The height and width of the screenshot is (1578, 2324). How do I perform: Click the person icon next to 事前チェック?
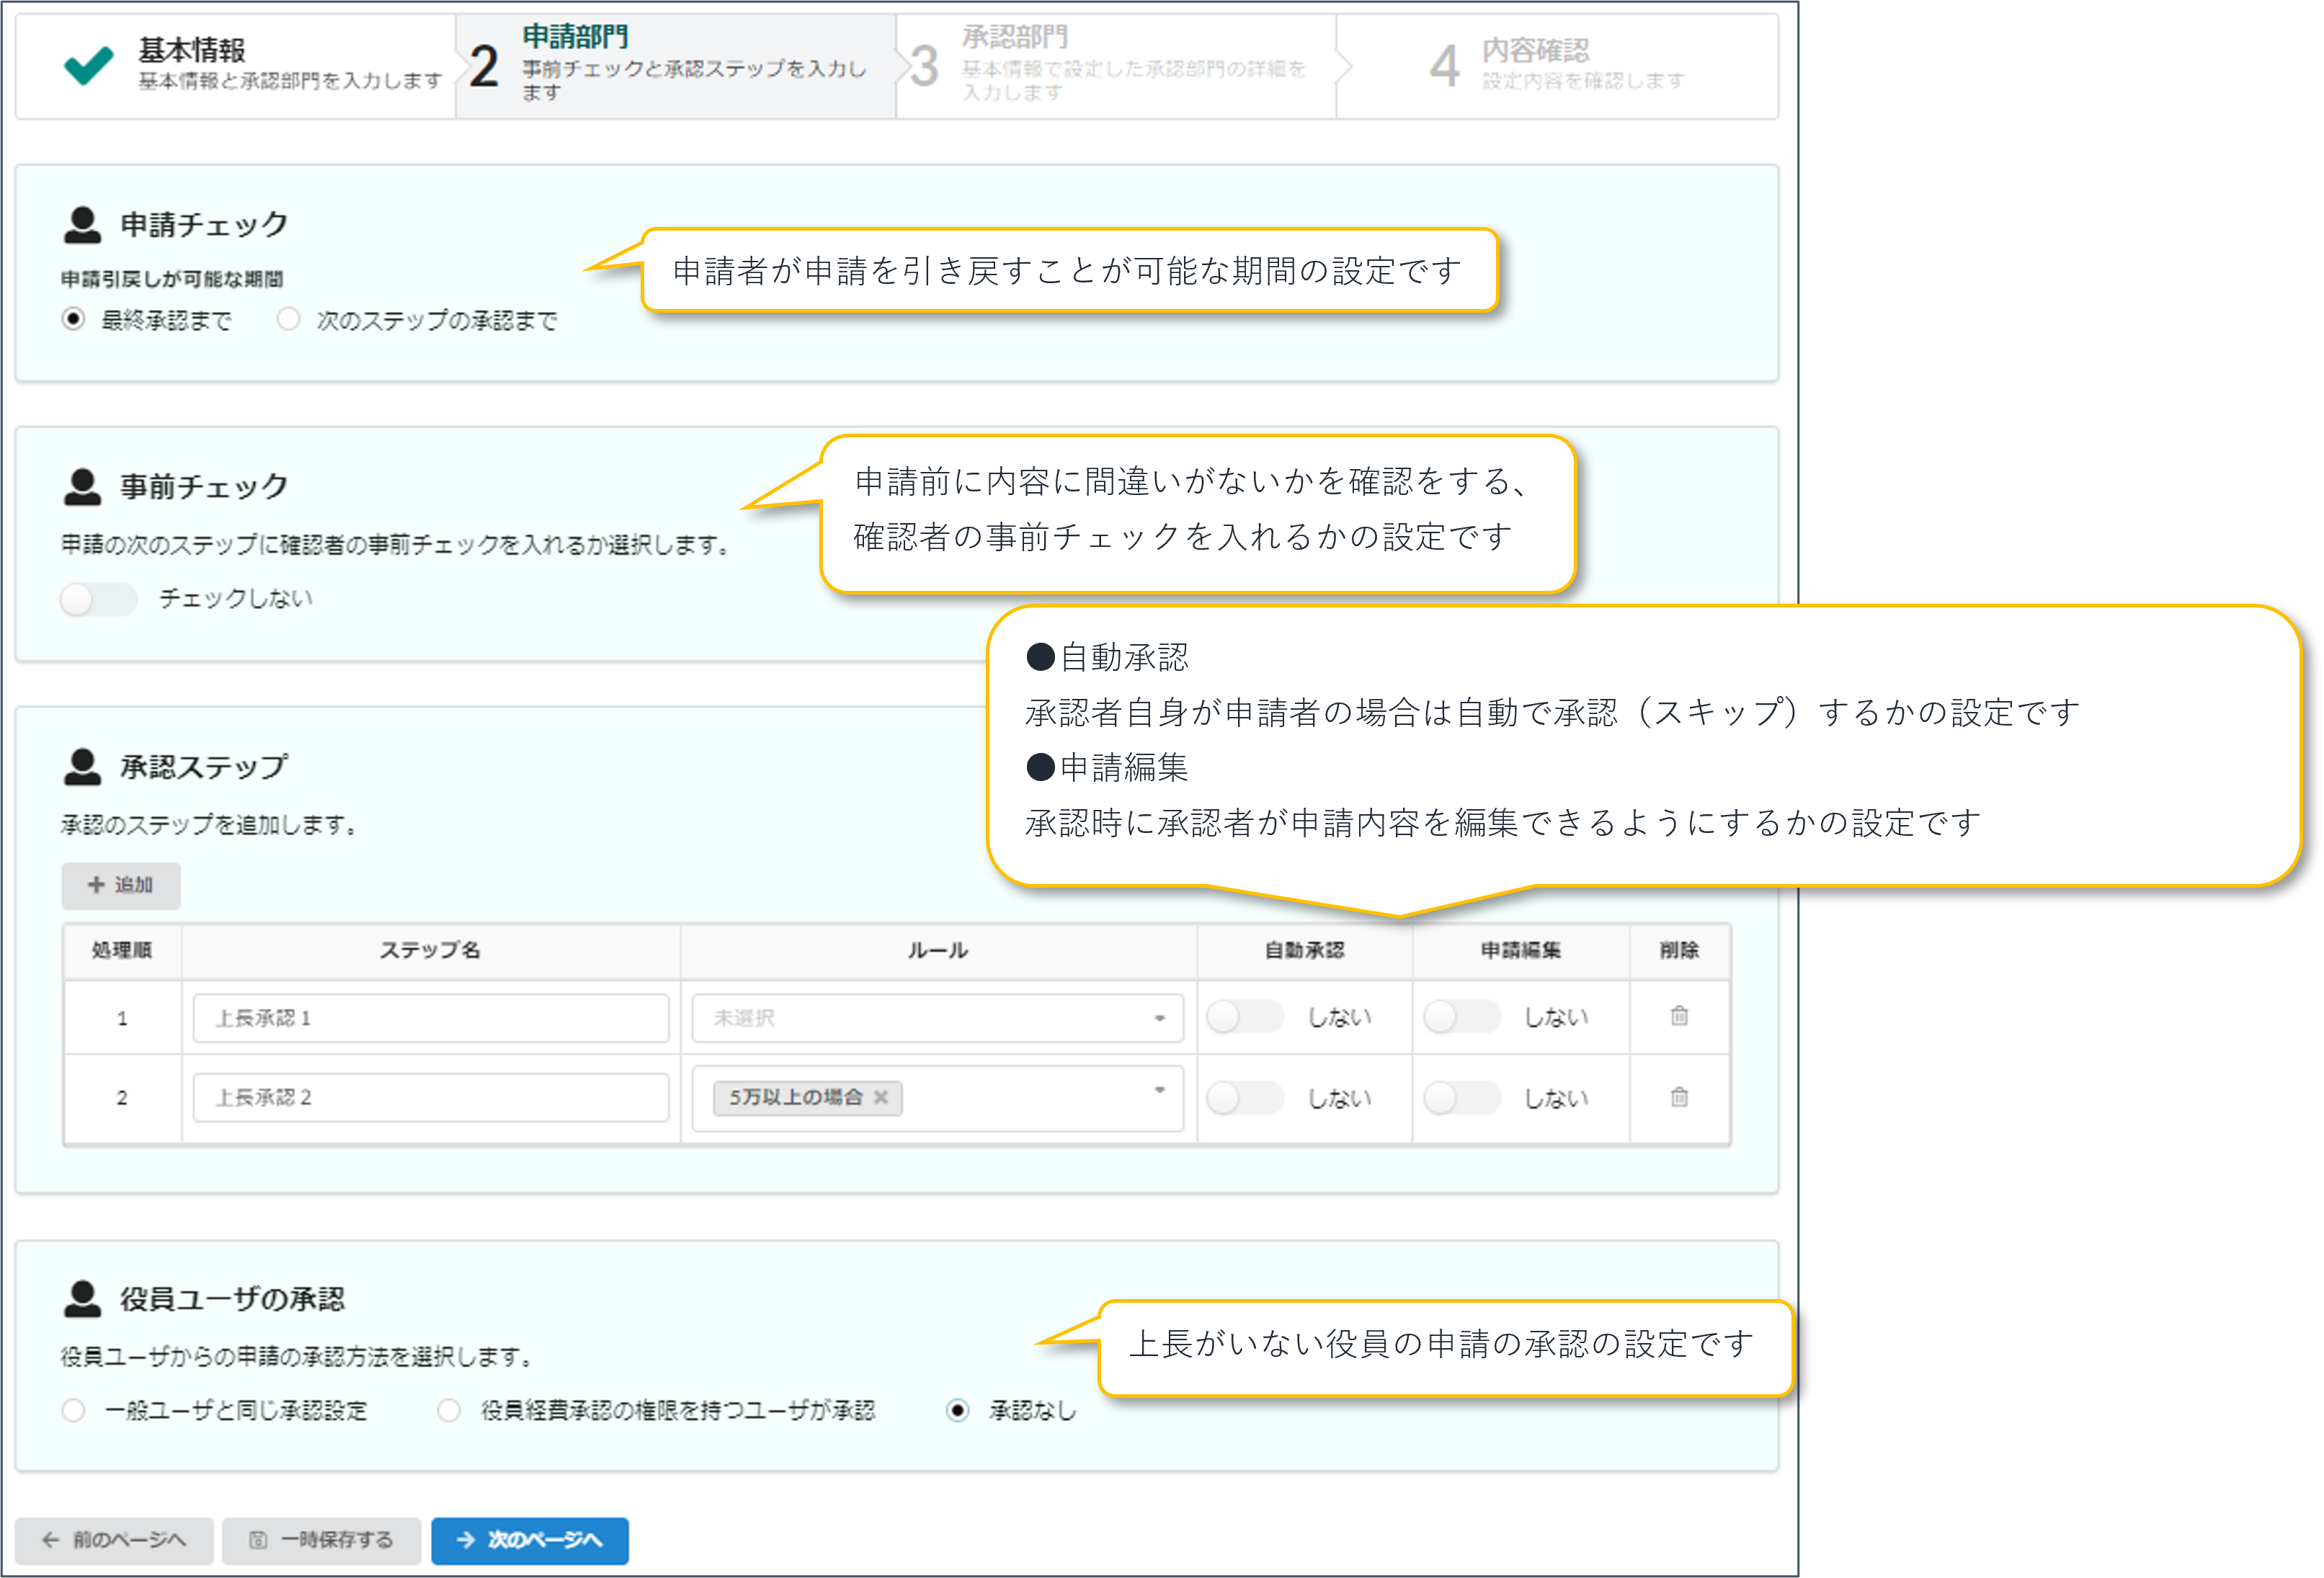tap(82, 487)
